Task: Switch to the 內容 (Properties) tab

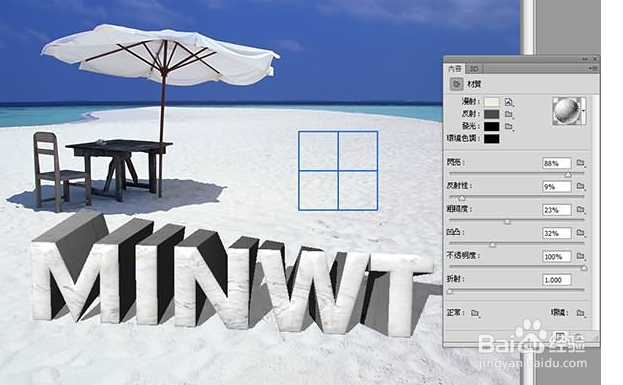Action: tap(455, 69)
